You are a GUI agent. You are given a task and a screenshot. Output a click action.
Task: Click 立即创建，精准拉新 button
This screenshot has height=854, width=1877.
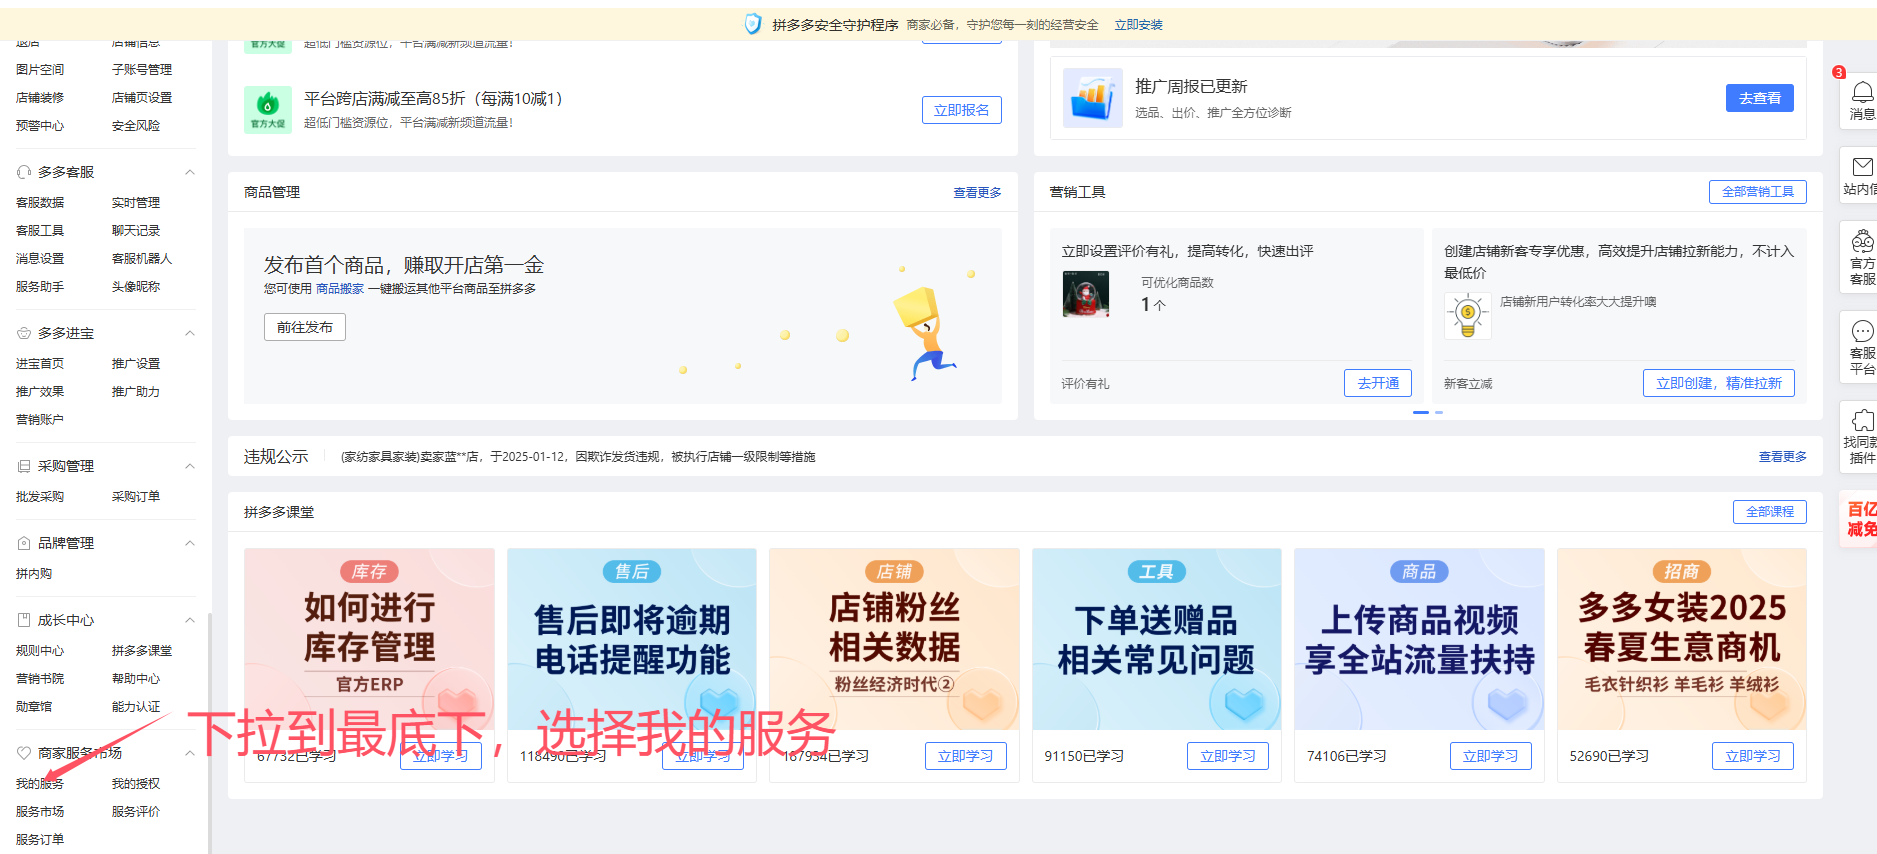[1718, 383]
